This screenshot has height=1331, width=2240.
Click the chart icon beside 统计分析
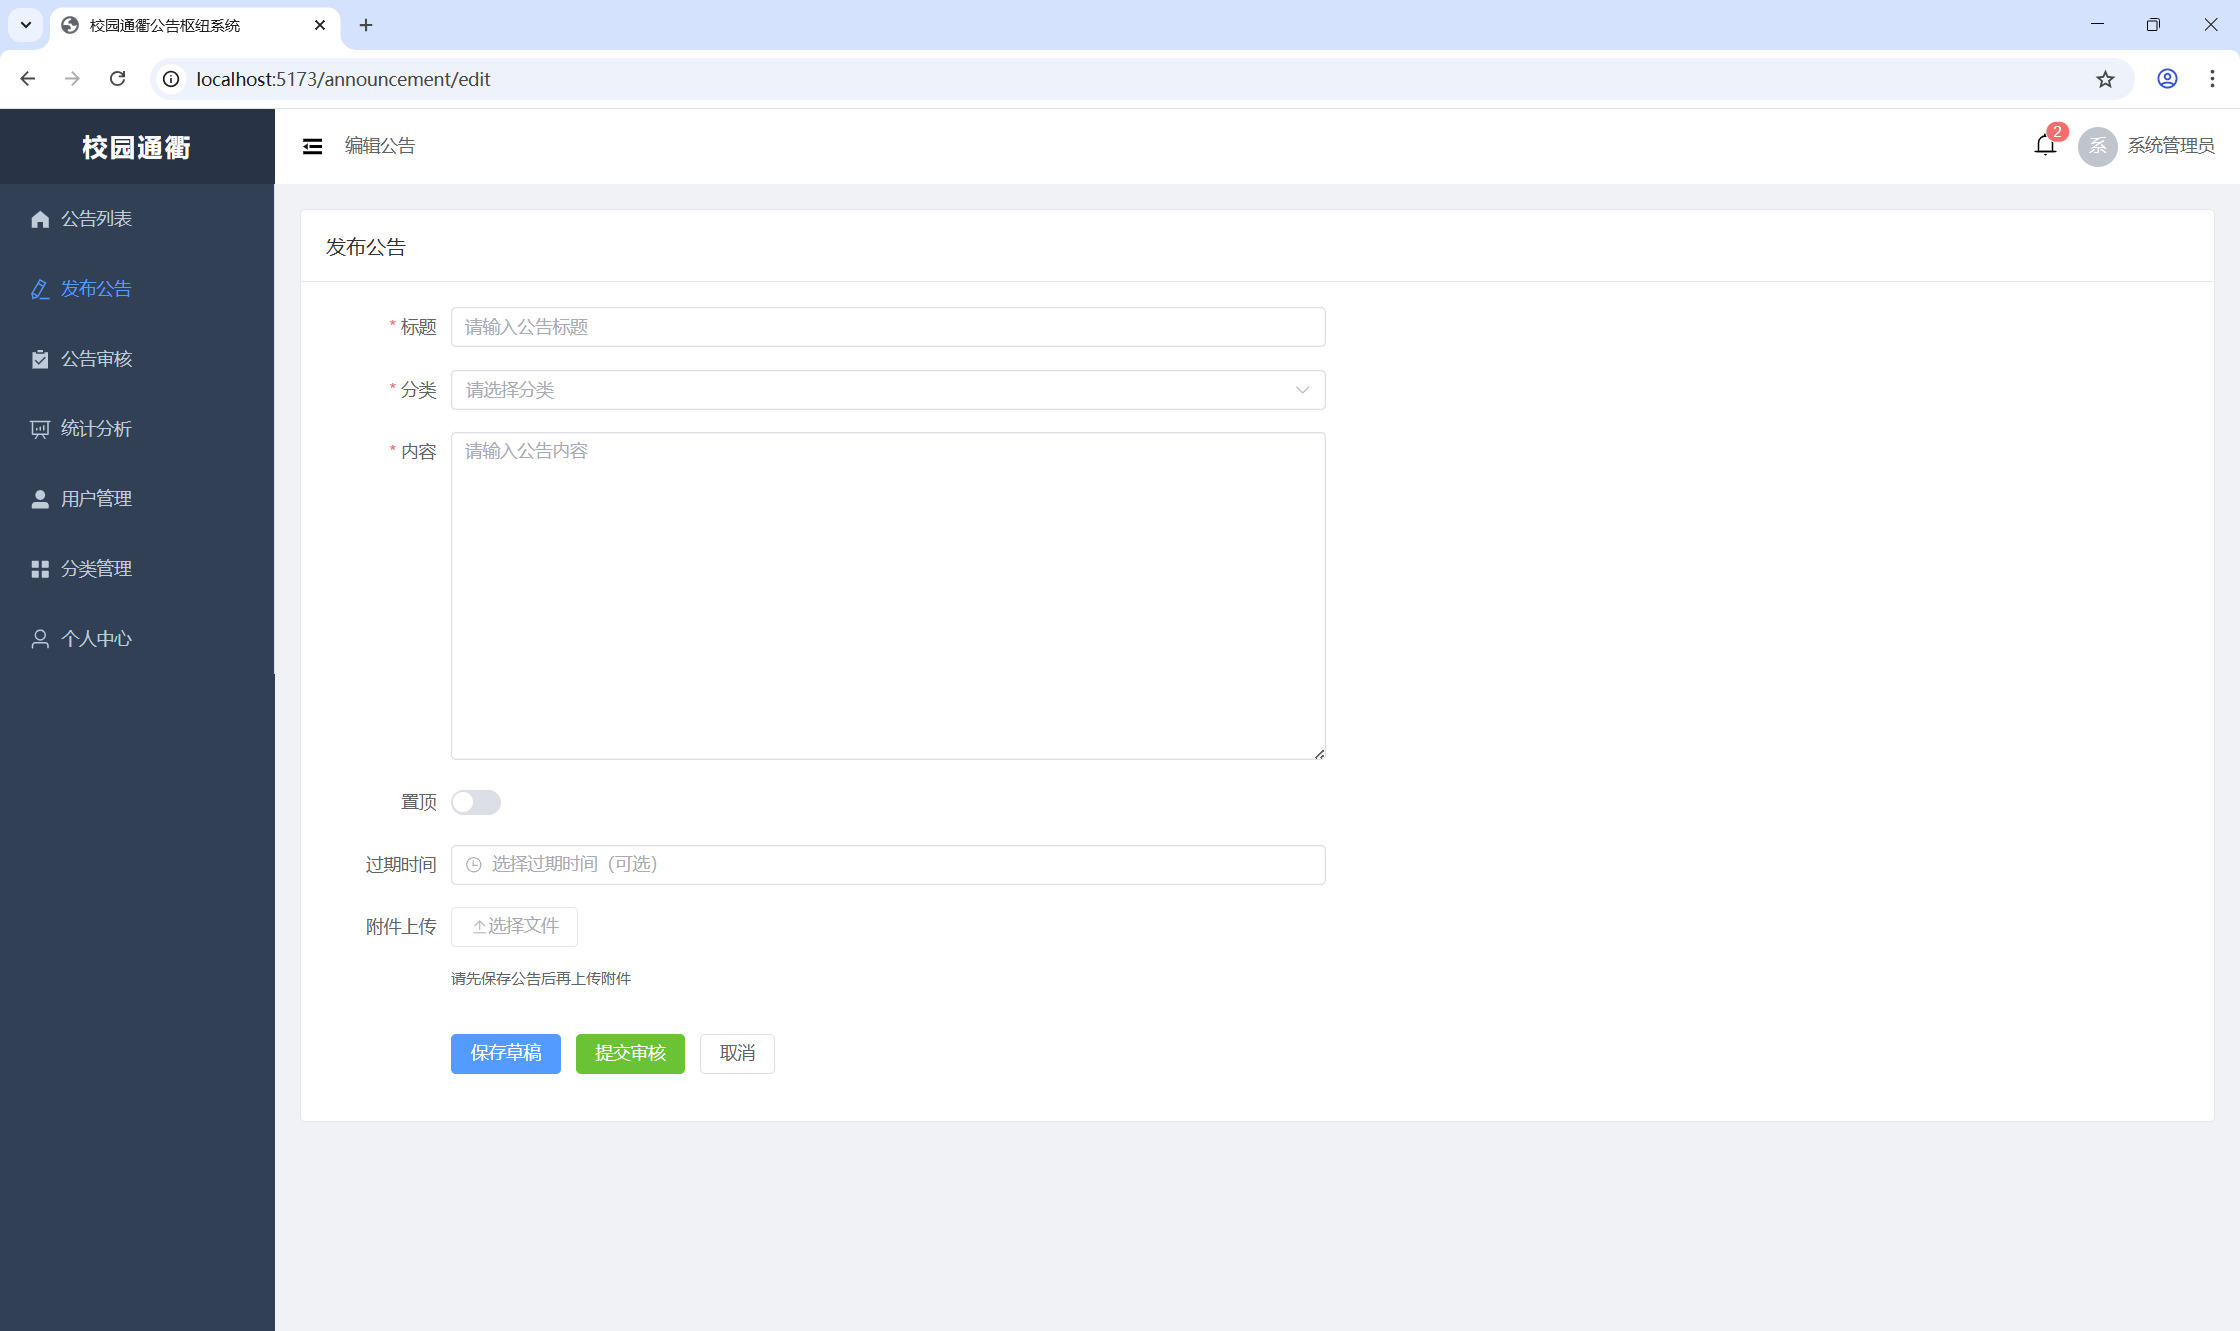click(40, 429)
